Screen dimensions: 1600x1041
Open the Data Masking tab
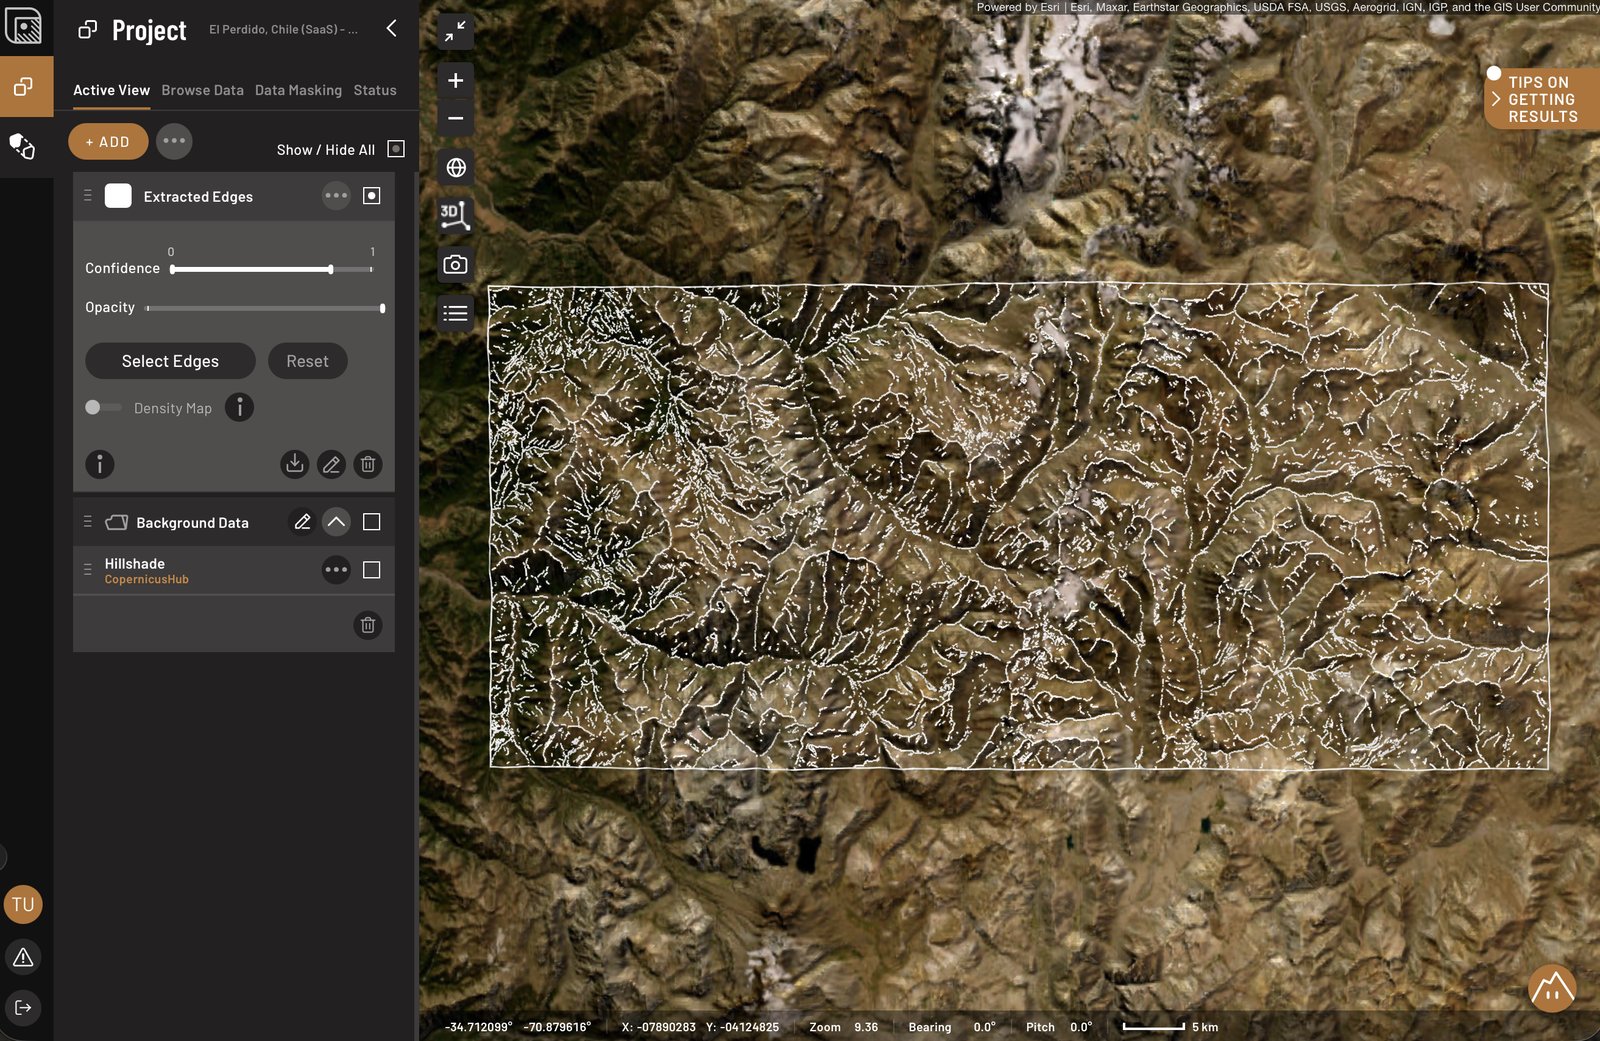[298, 90]
